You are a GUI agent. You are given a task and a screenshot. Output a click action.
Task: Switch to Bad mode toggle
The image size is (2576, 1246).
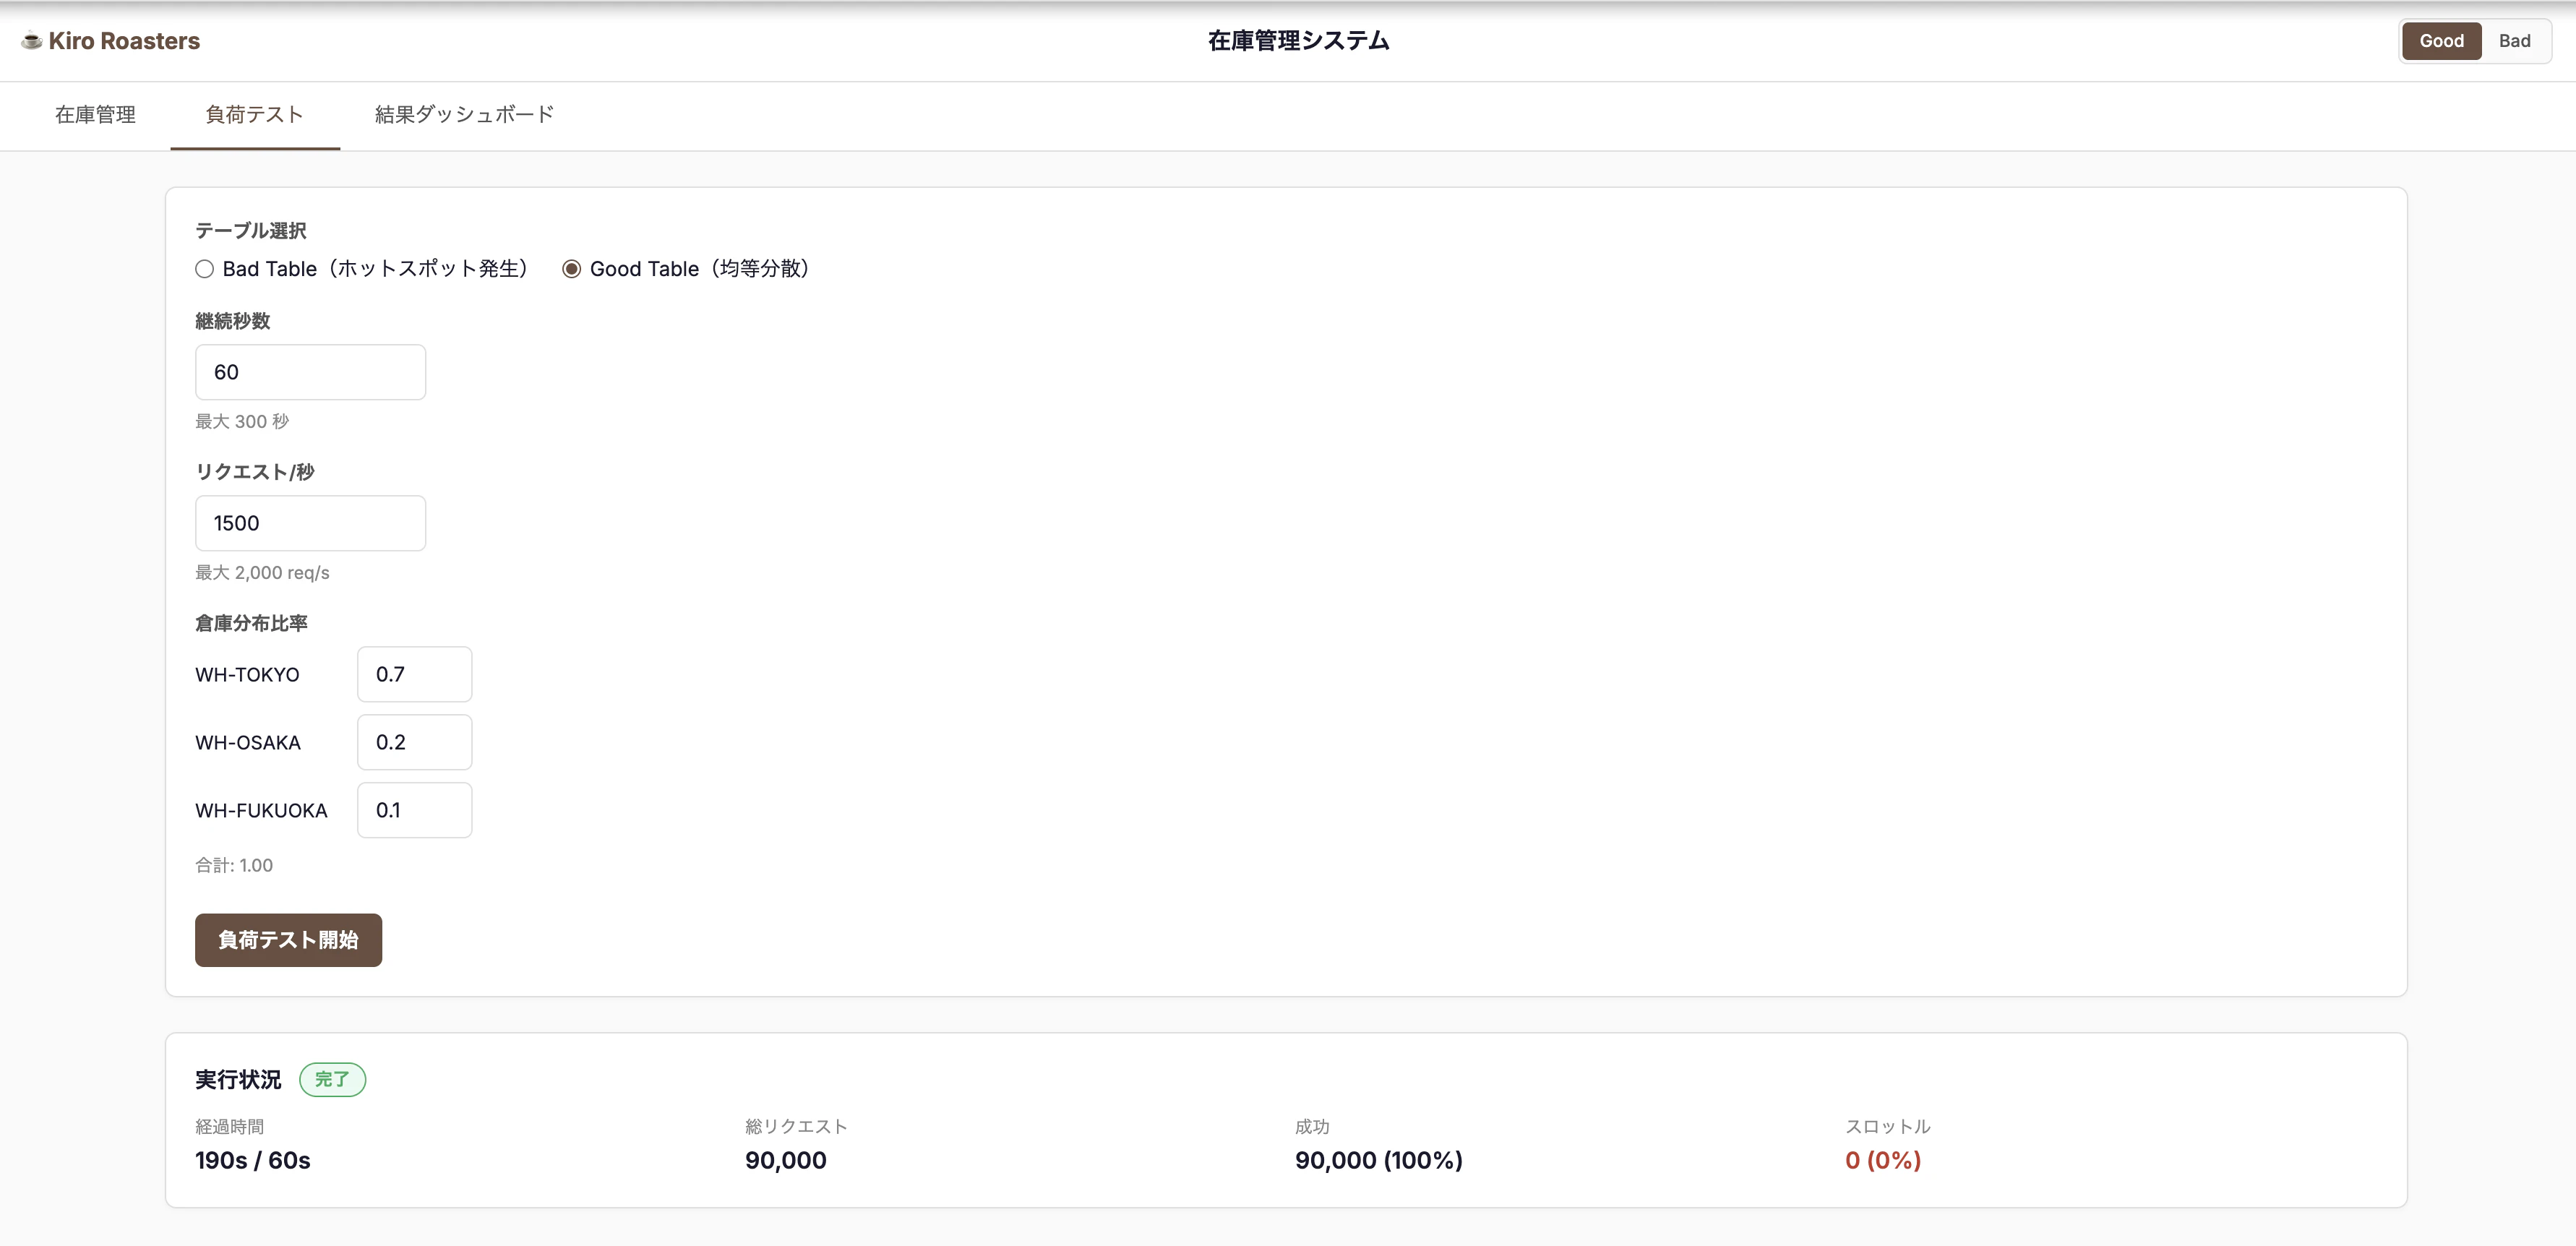pos(2514,41)
